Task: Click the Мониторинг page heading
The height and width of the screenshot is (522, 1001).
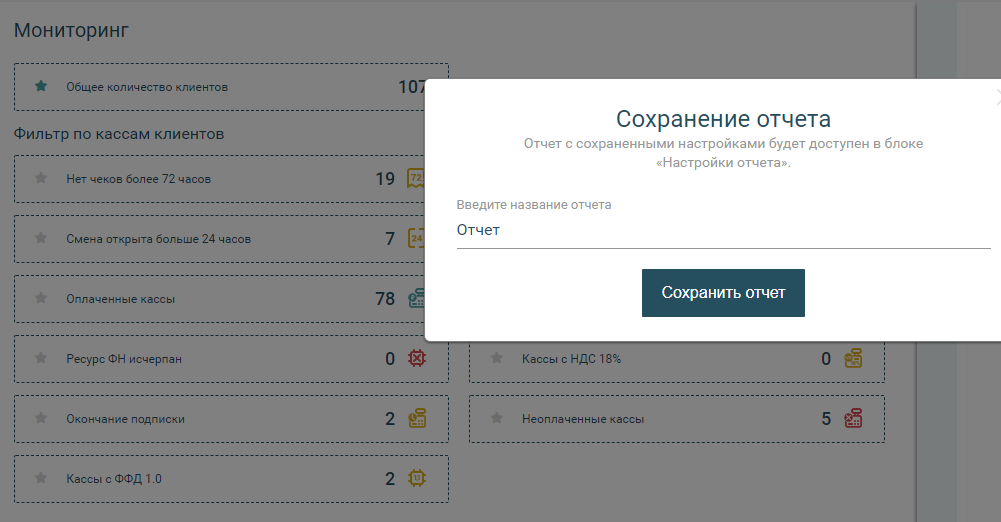Action: (72, 30)
